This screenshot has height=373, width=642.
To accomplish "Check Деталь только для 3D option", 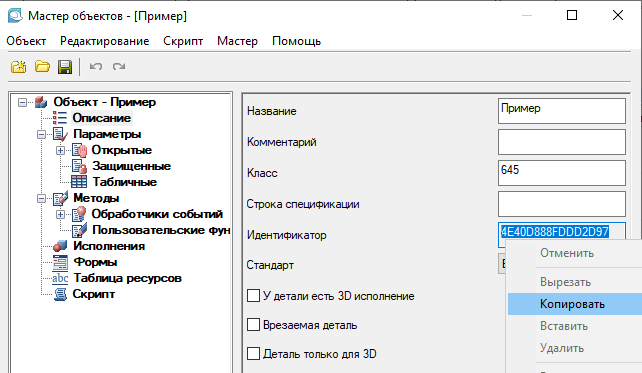I will [x=253, y=353].
